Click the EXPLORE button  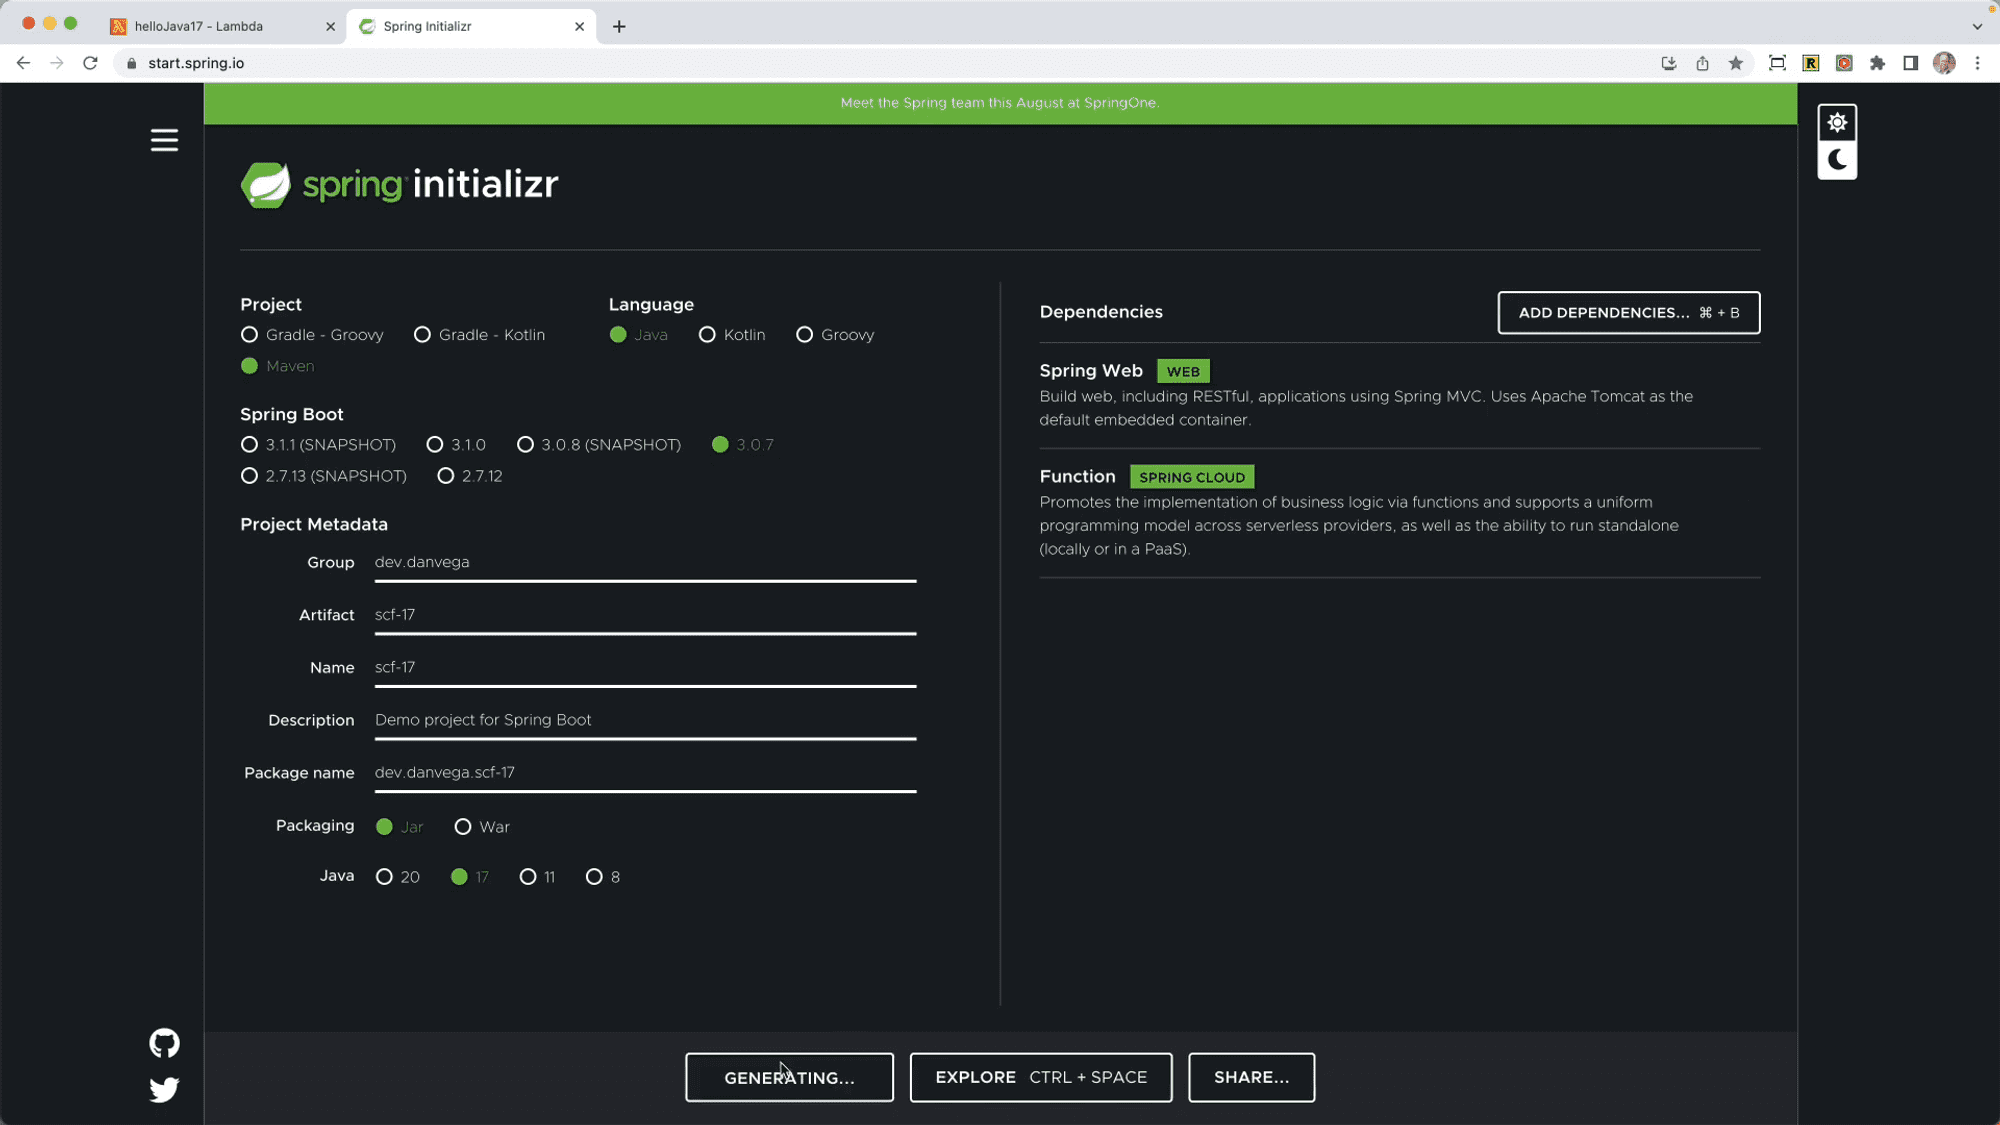click(x=1040, y=1077)
